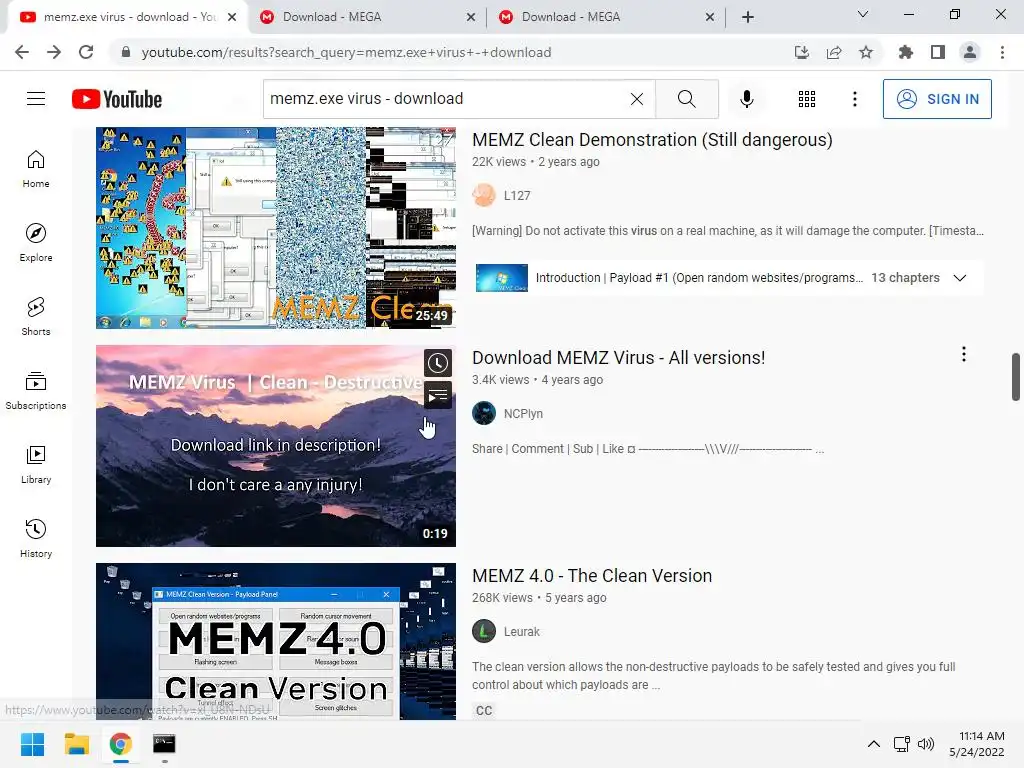This screenshot has height=768, width=1024.
Task: Open Shorts in the sidebar
Action: [x=36, y=317]
